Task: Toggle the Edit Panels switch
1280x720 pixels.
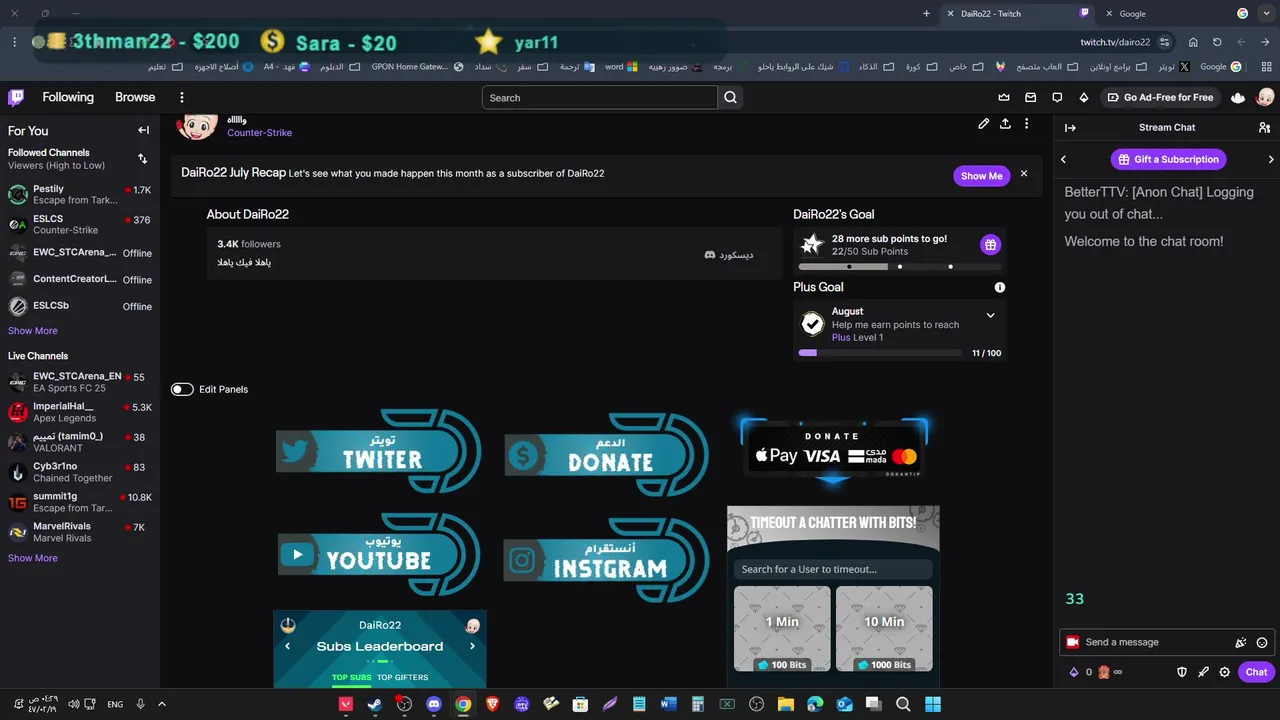Action: pos(182,389)
